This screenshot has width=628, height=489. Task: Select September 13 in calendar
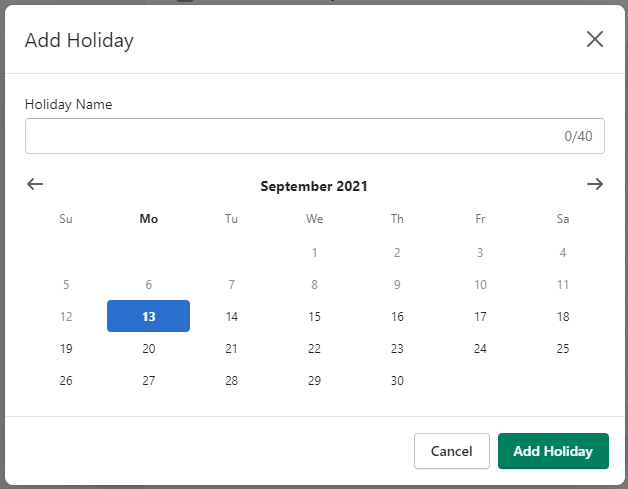click(x=148, y=317)
